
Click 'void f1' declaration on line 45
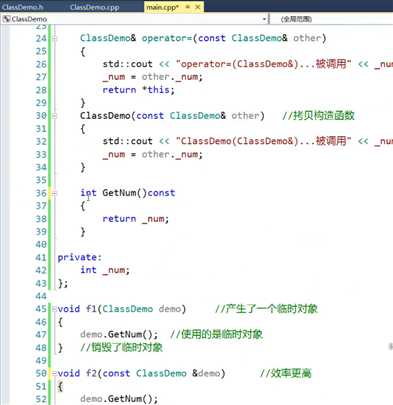77,309
